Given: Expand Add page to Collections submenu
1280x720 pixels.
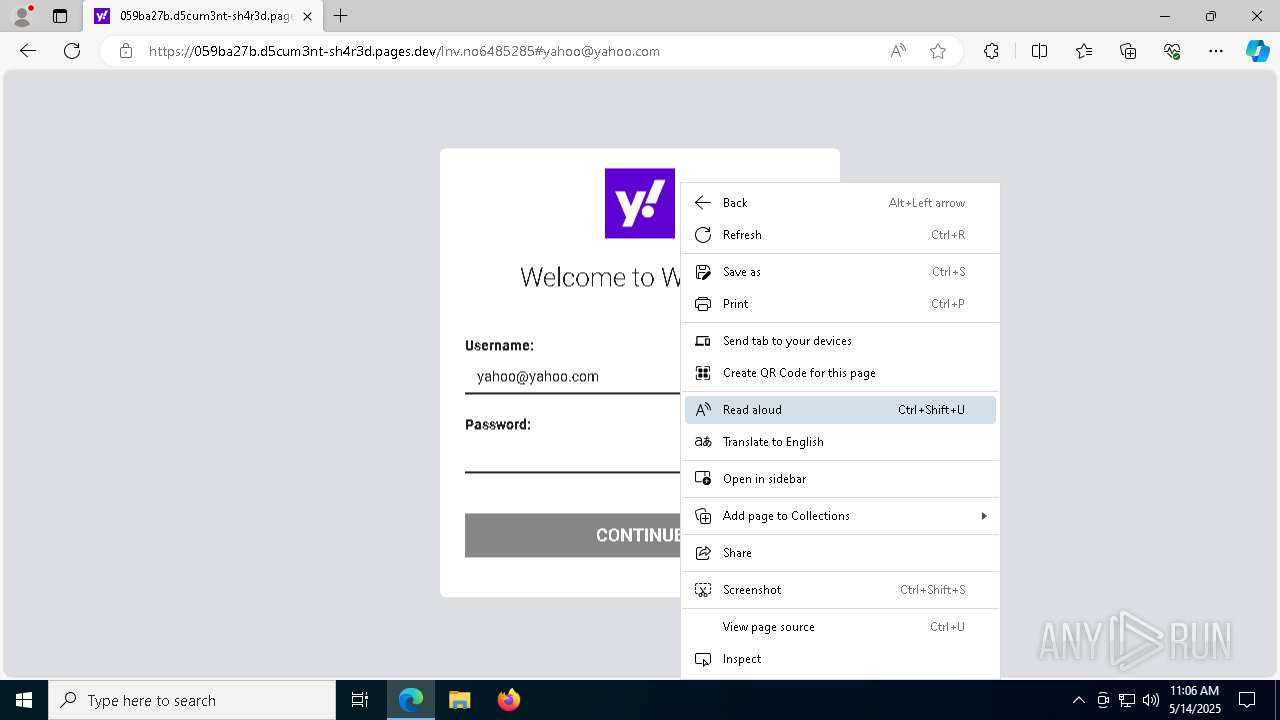Looking at the screenshot, I should pos(840,516).
